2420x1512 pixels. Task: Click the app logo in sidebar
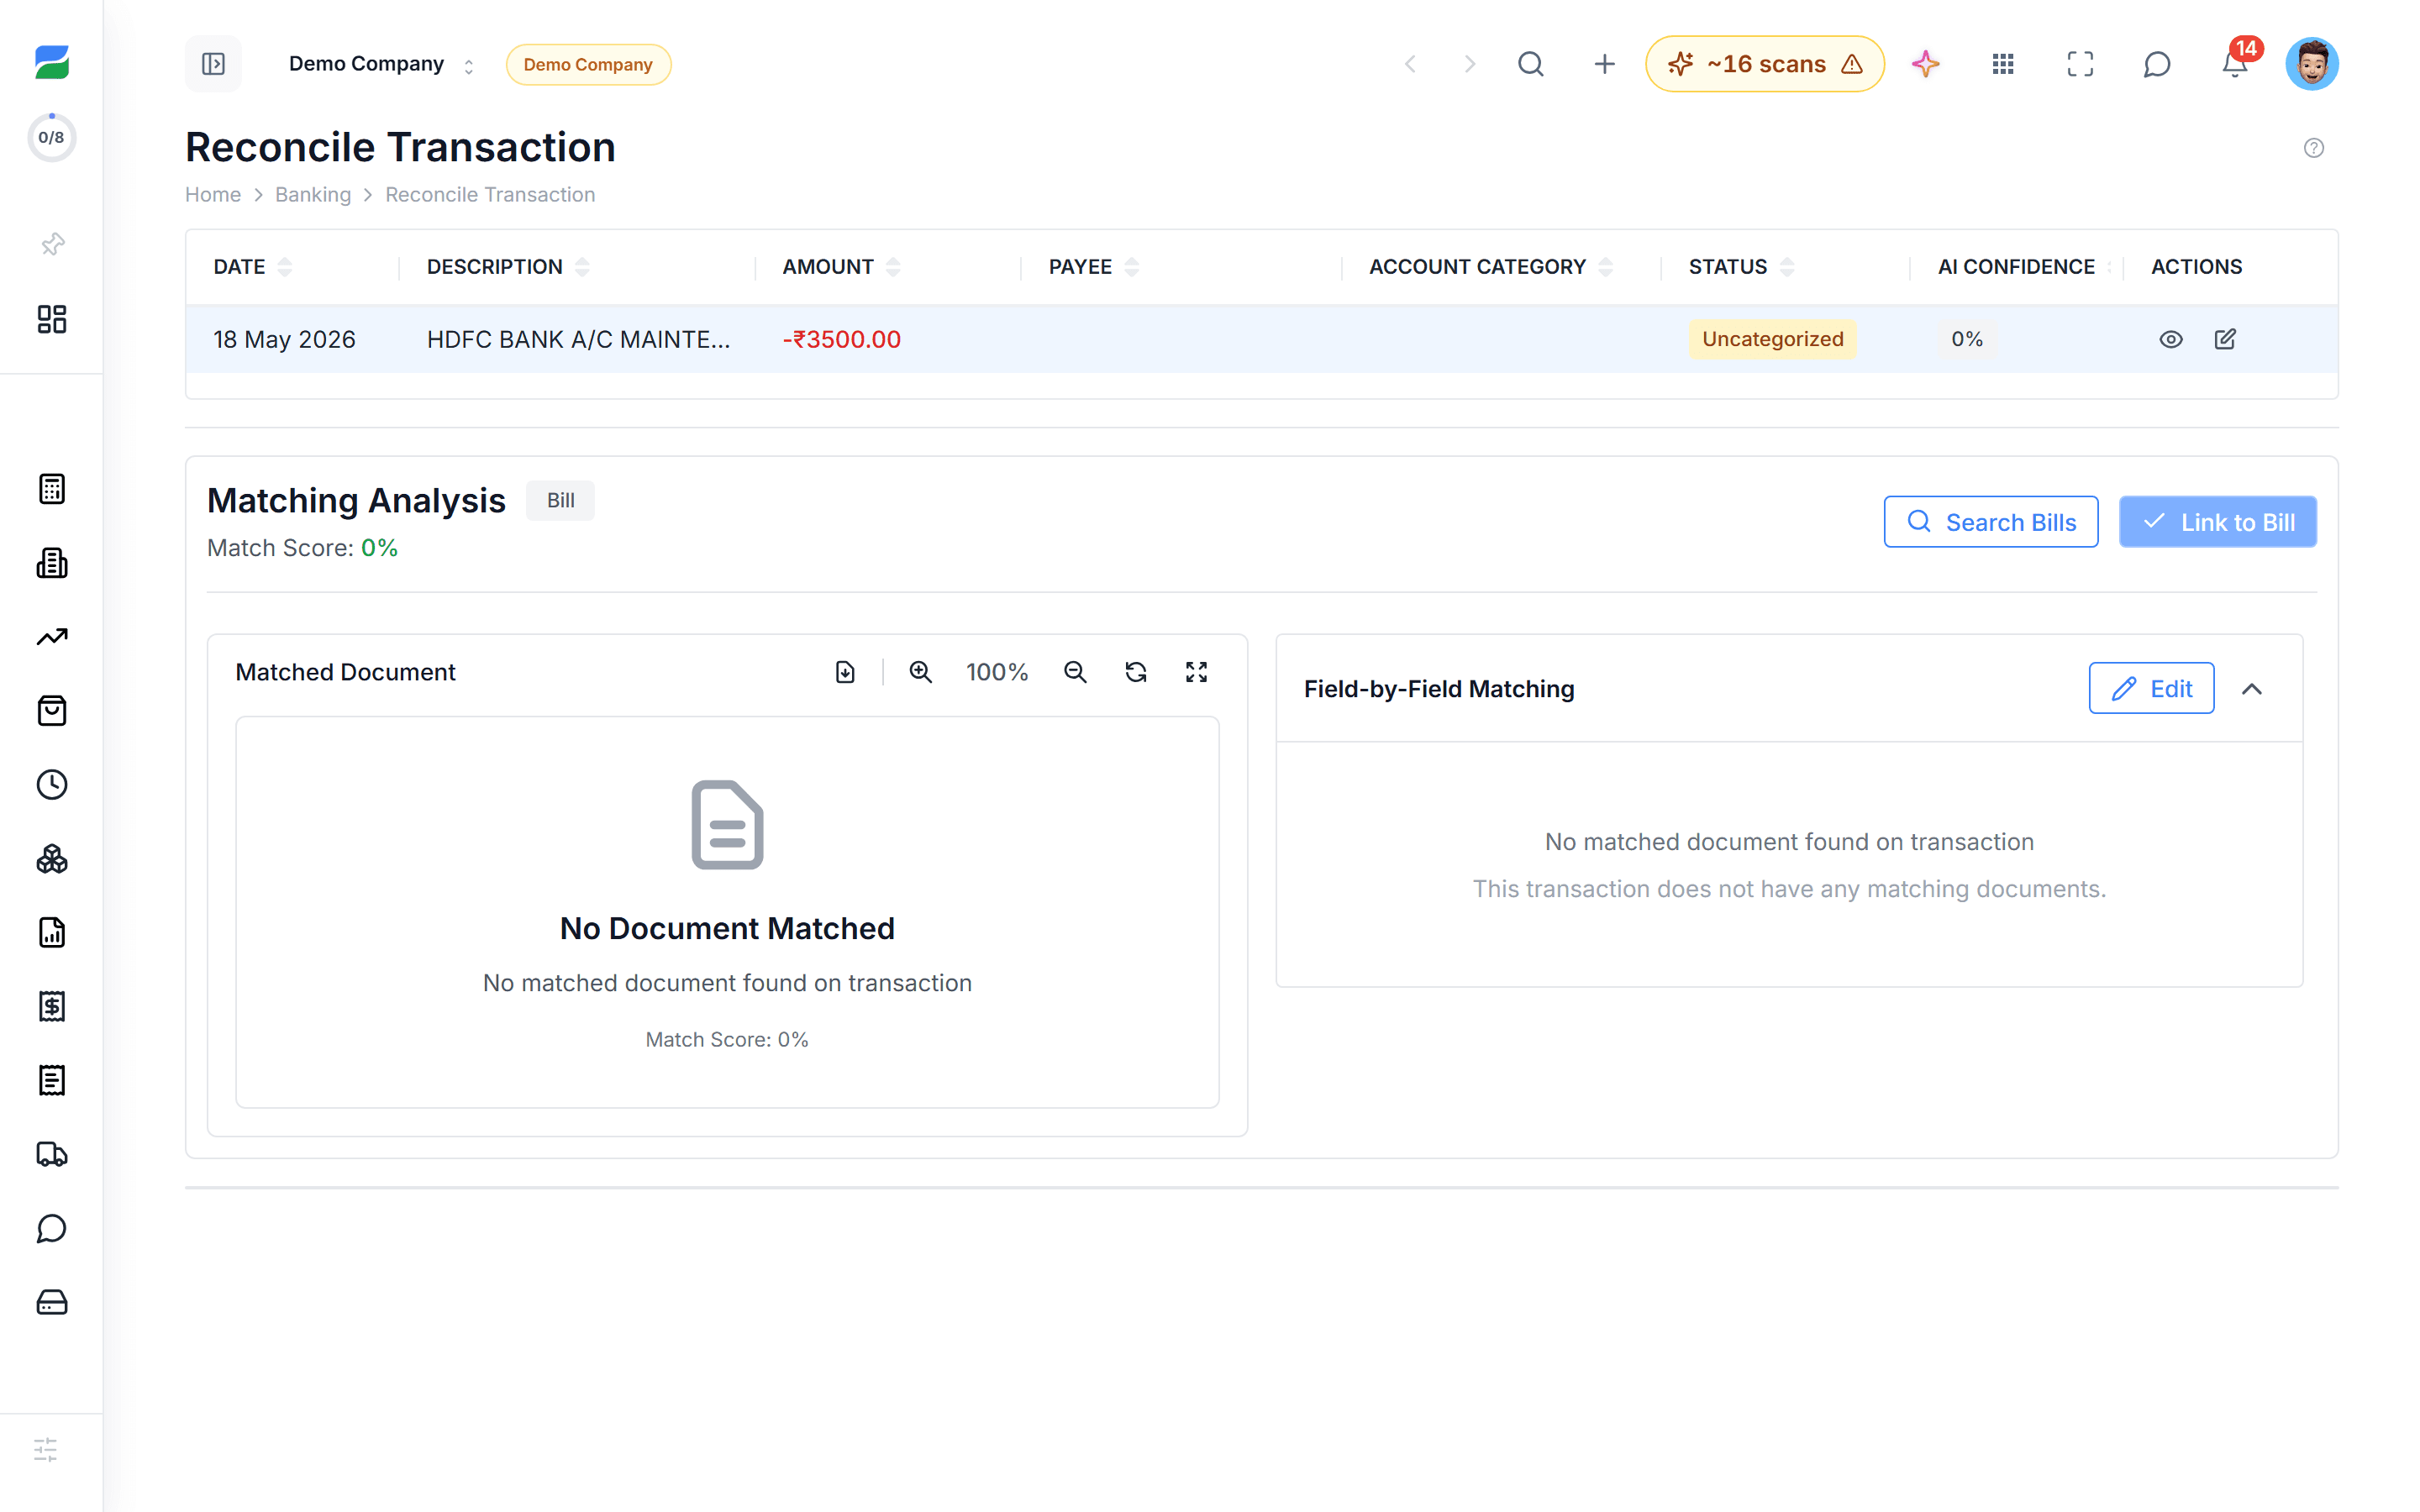click(x=52, y=62)
